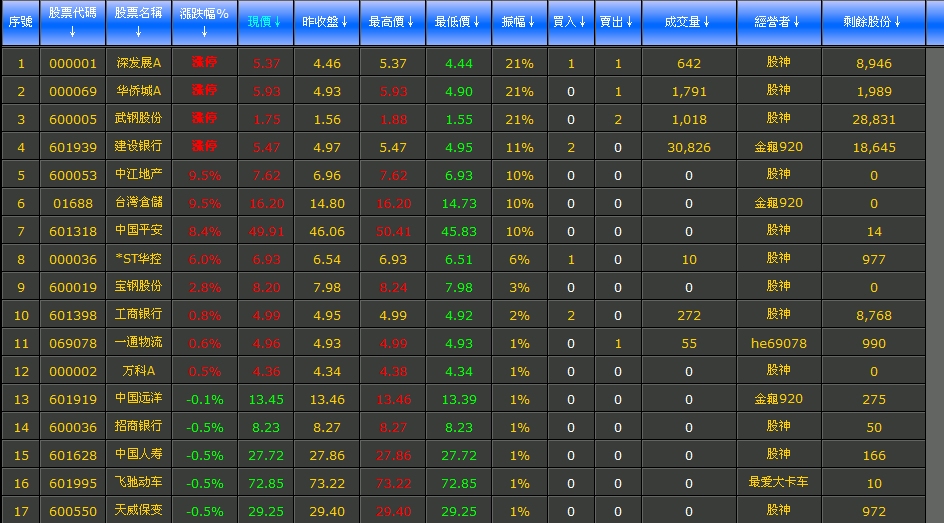Screen dimensions: 944x523
Task: Click volume 30,826 for 建设银行
Action: point(689,147)
